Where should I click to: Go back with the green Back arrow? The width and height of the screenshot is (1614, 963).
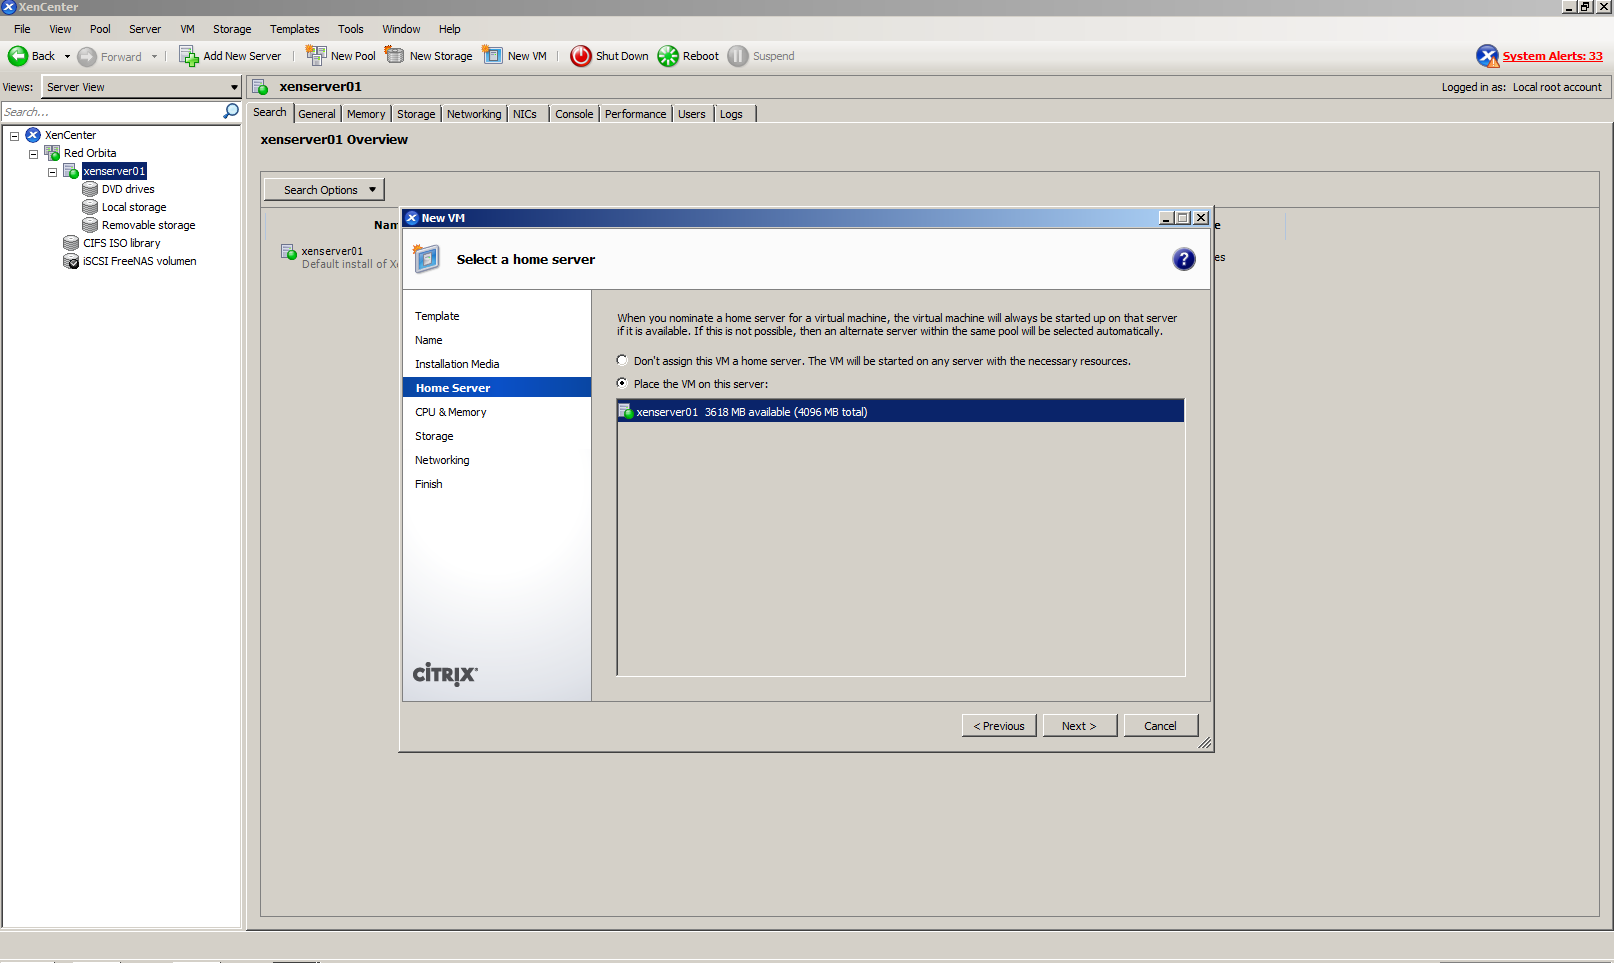(18, 56)
